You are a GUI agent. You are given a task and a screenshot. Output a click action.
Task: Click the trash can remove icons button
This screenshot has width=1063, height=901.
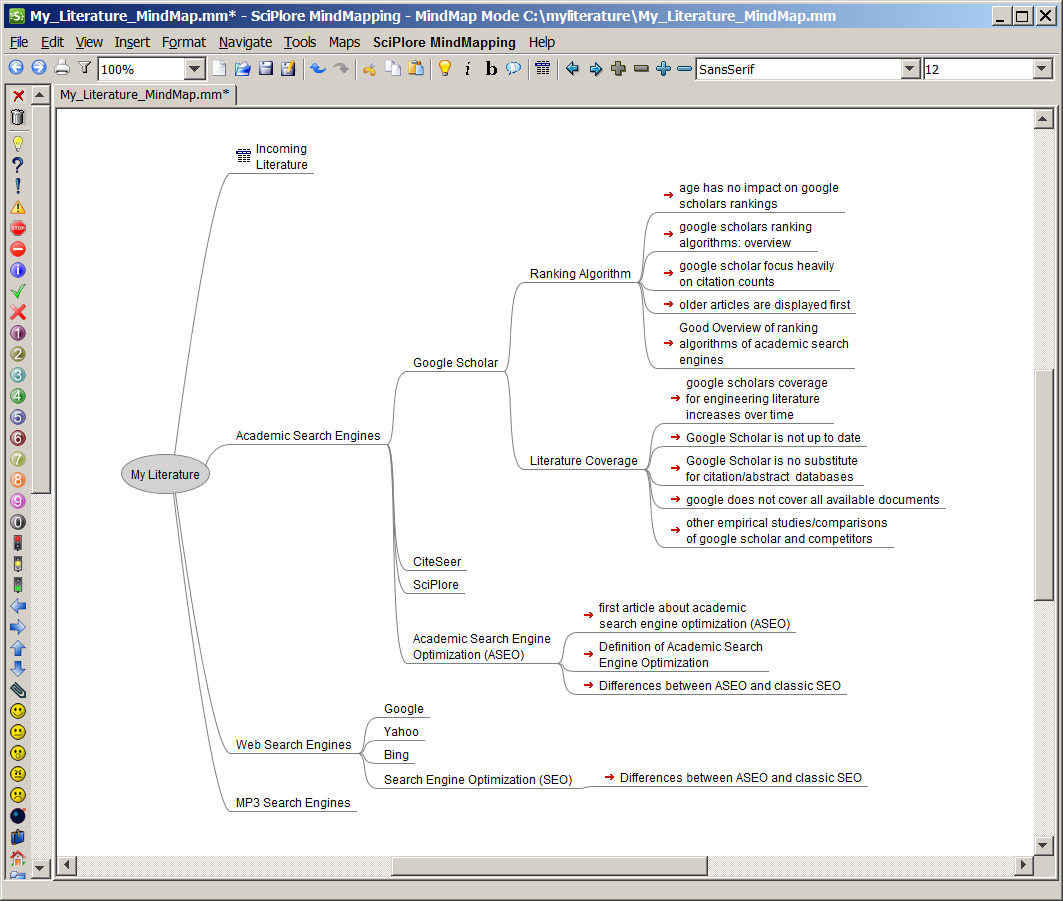[17, 117]
